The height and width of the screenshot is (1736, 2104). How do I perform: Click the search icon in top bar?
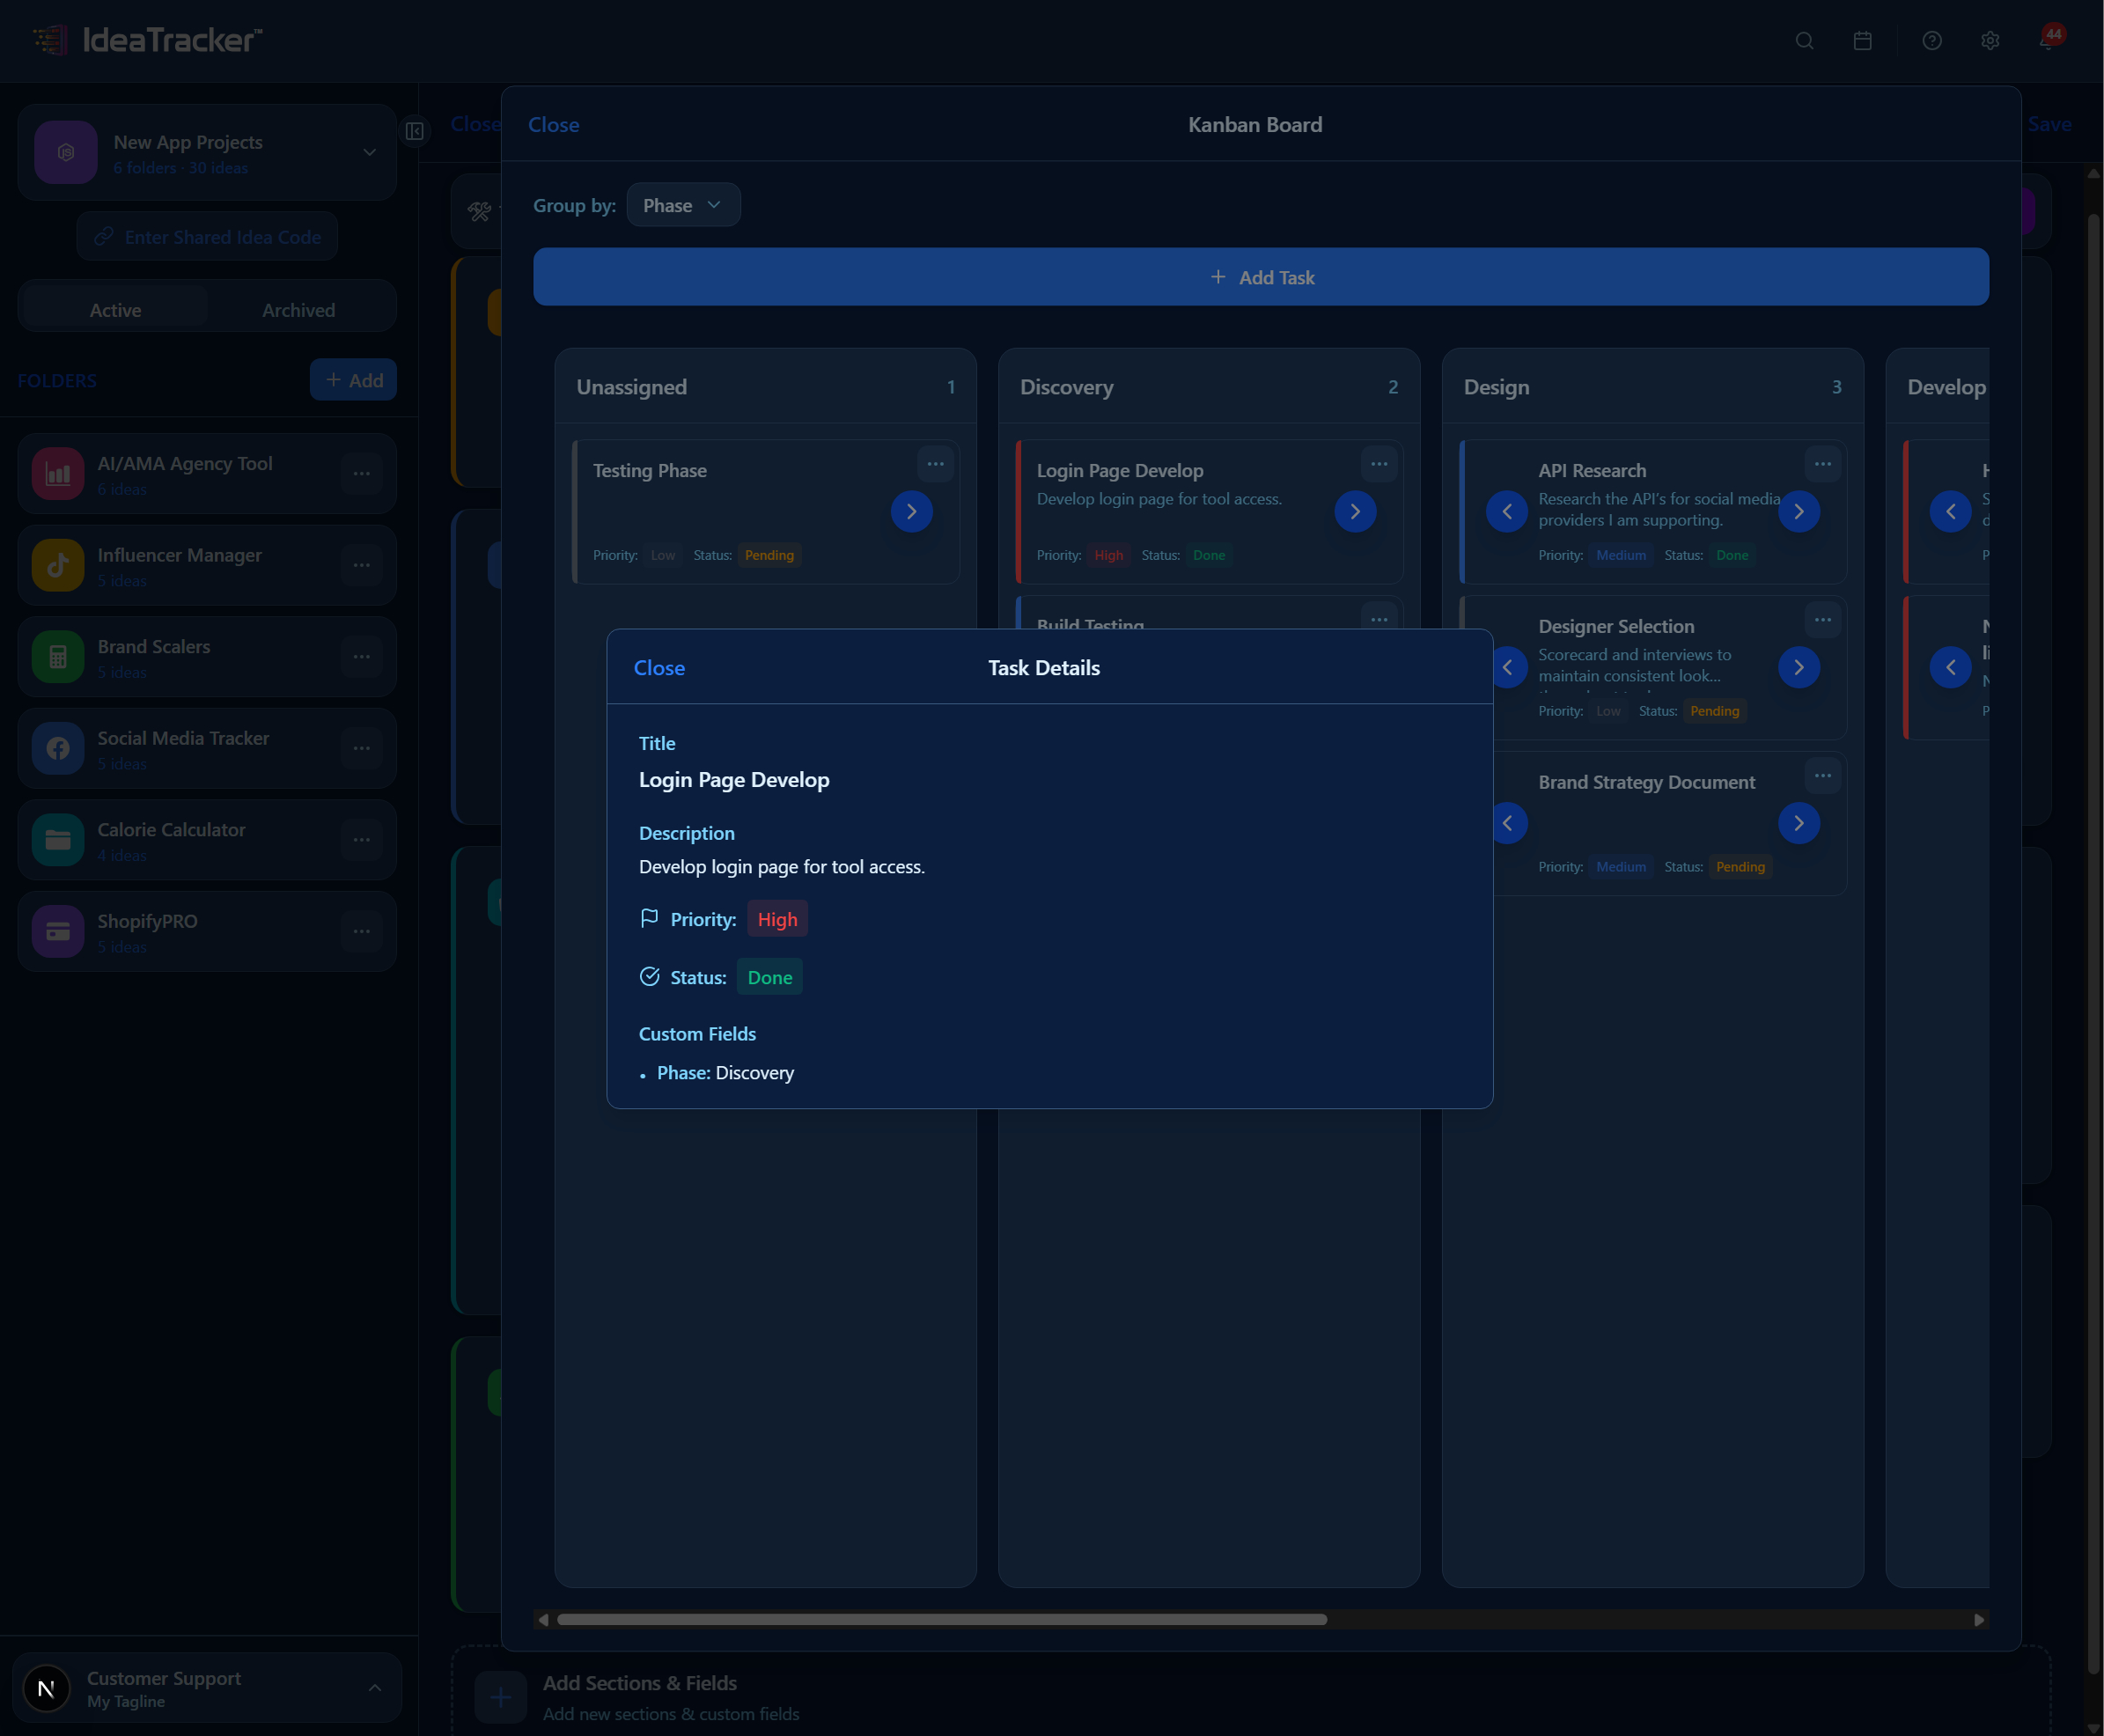(x=1804, y=41)
